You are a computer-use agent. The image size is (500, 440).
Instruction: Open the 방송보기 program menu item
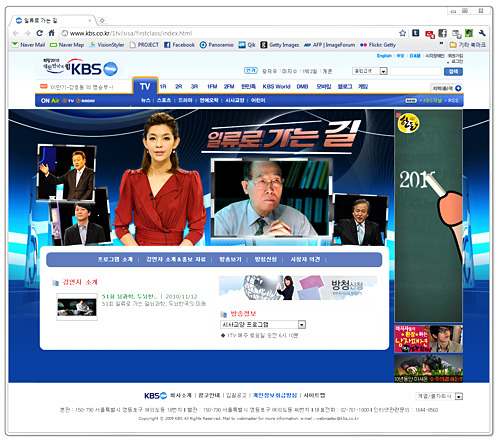[x=230, y=259]
